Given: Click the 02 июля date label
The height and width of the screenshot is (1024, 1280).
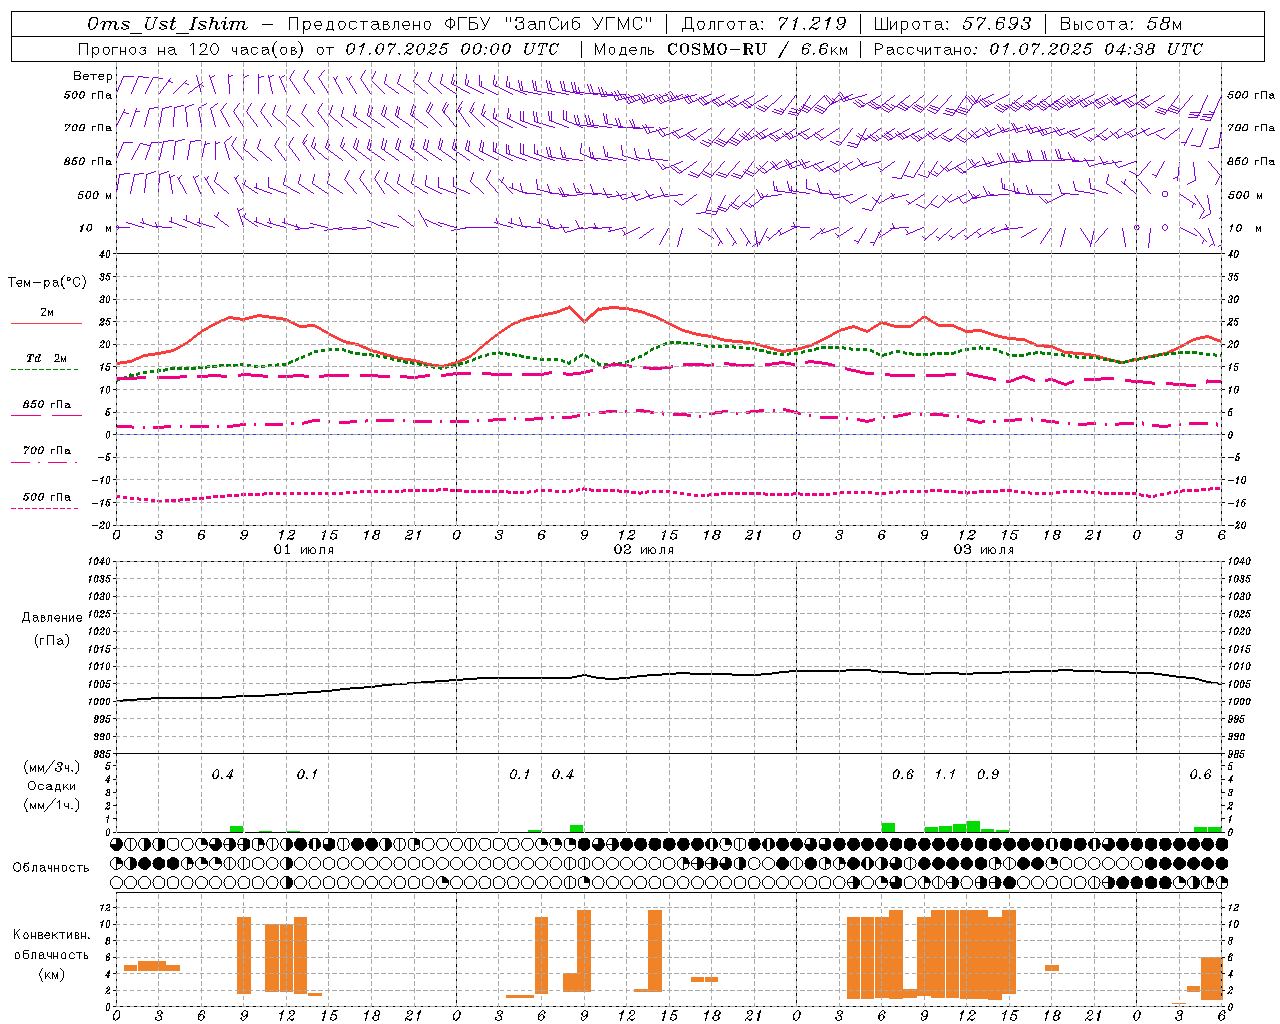Looking at the screenshot, I should click(x=644, y=550).
